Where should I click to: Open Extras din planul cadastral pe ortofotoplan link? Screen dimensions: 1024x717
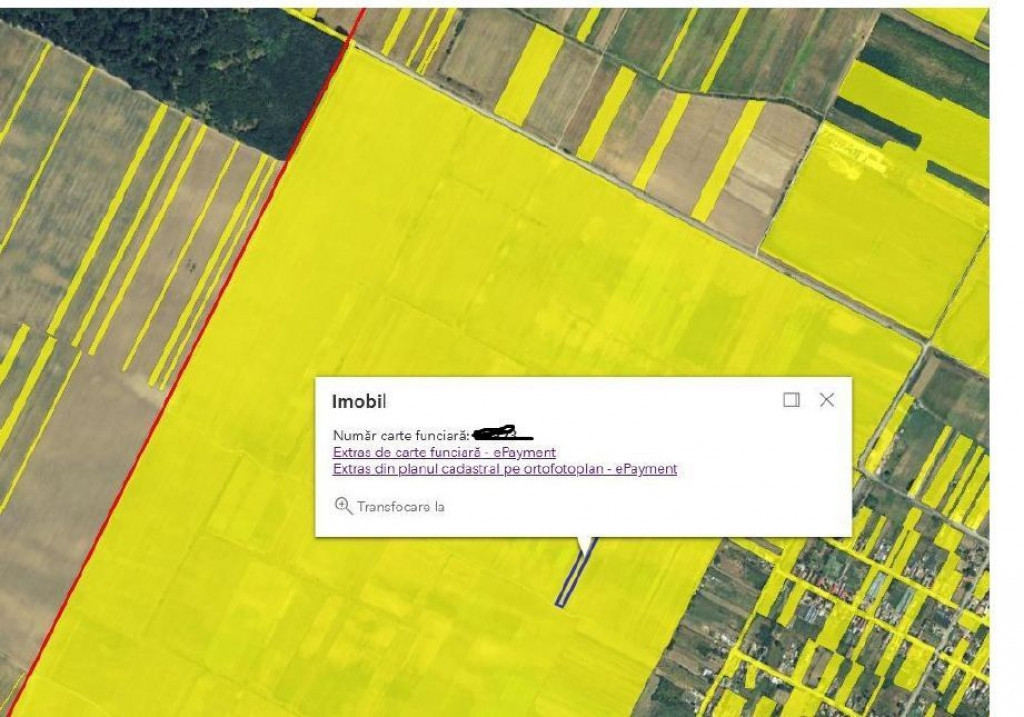504,469
